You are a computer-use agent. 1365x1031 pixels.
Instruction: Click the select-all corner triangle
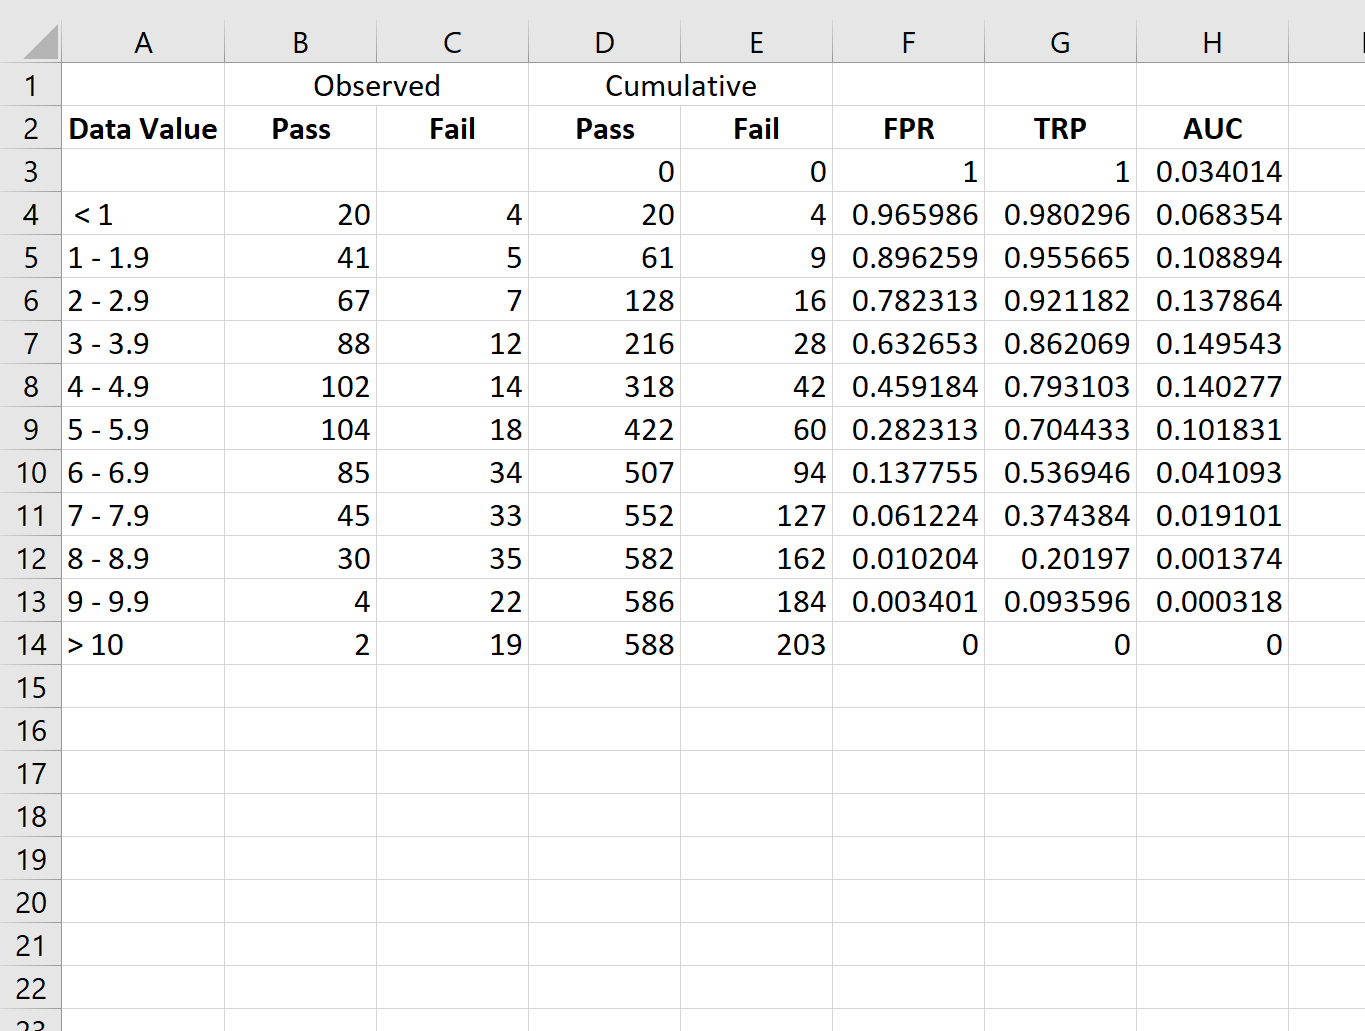[x=40, y=43]
